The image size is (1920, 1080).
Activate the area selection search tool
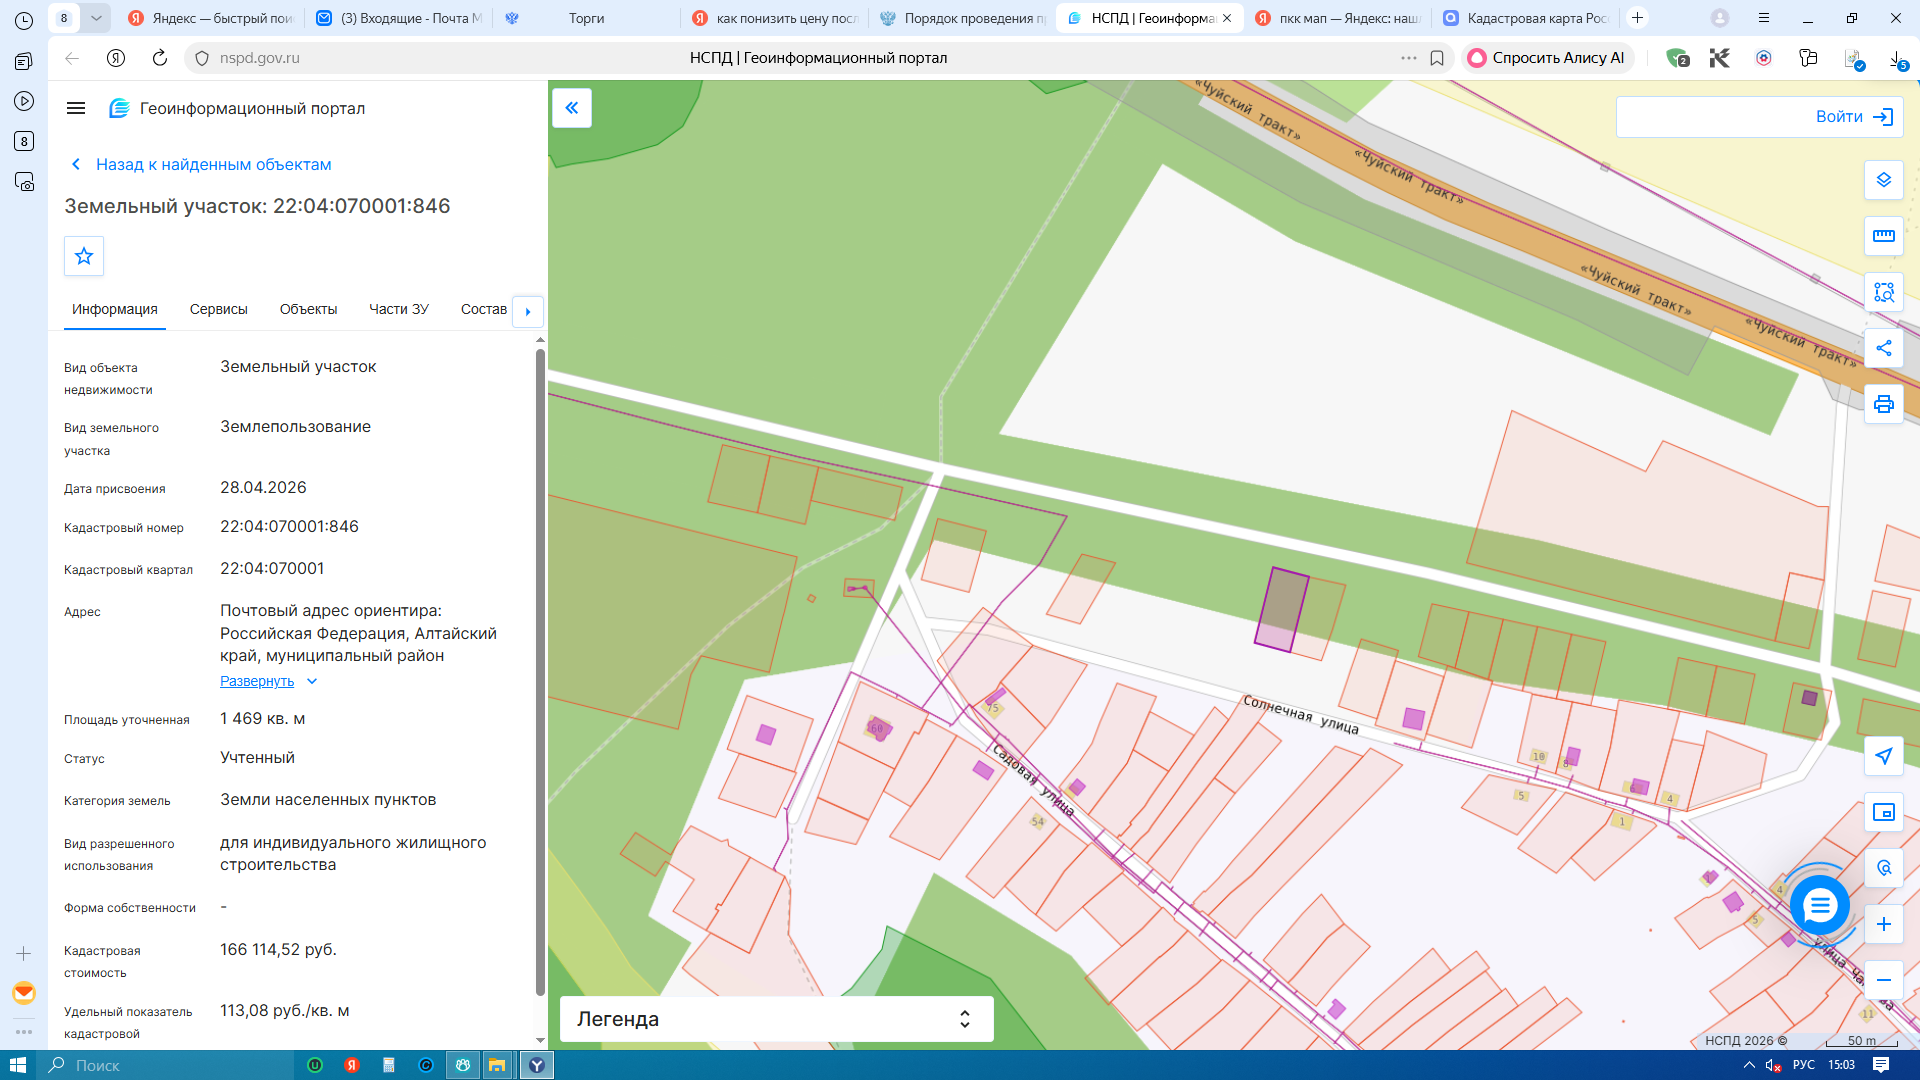pyautogui.click(x=1884, y=292)
